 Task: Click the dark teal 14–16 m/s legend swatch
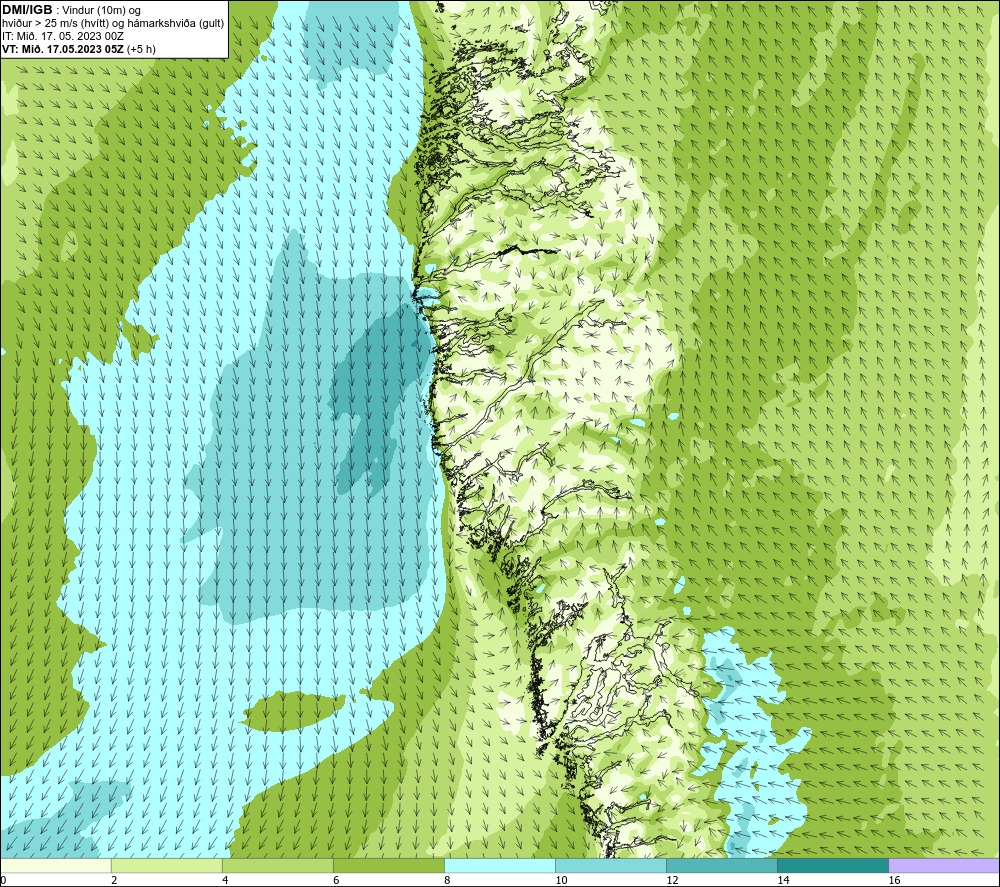point(833,865)
